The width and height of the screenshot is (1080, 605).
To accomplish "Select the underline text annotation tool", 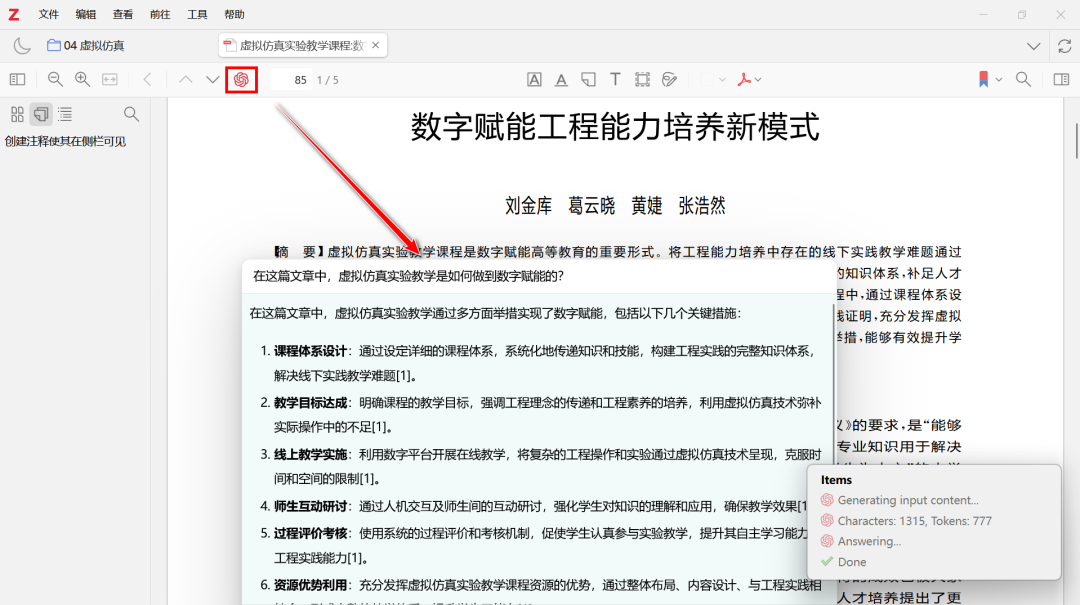I will 561,80.
